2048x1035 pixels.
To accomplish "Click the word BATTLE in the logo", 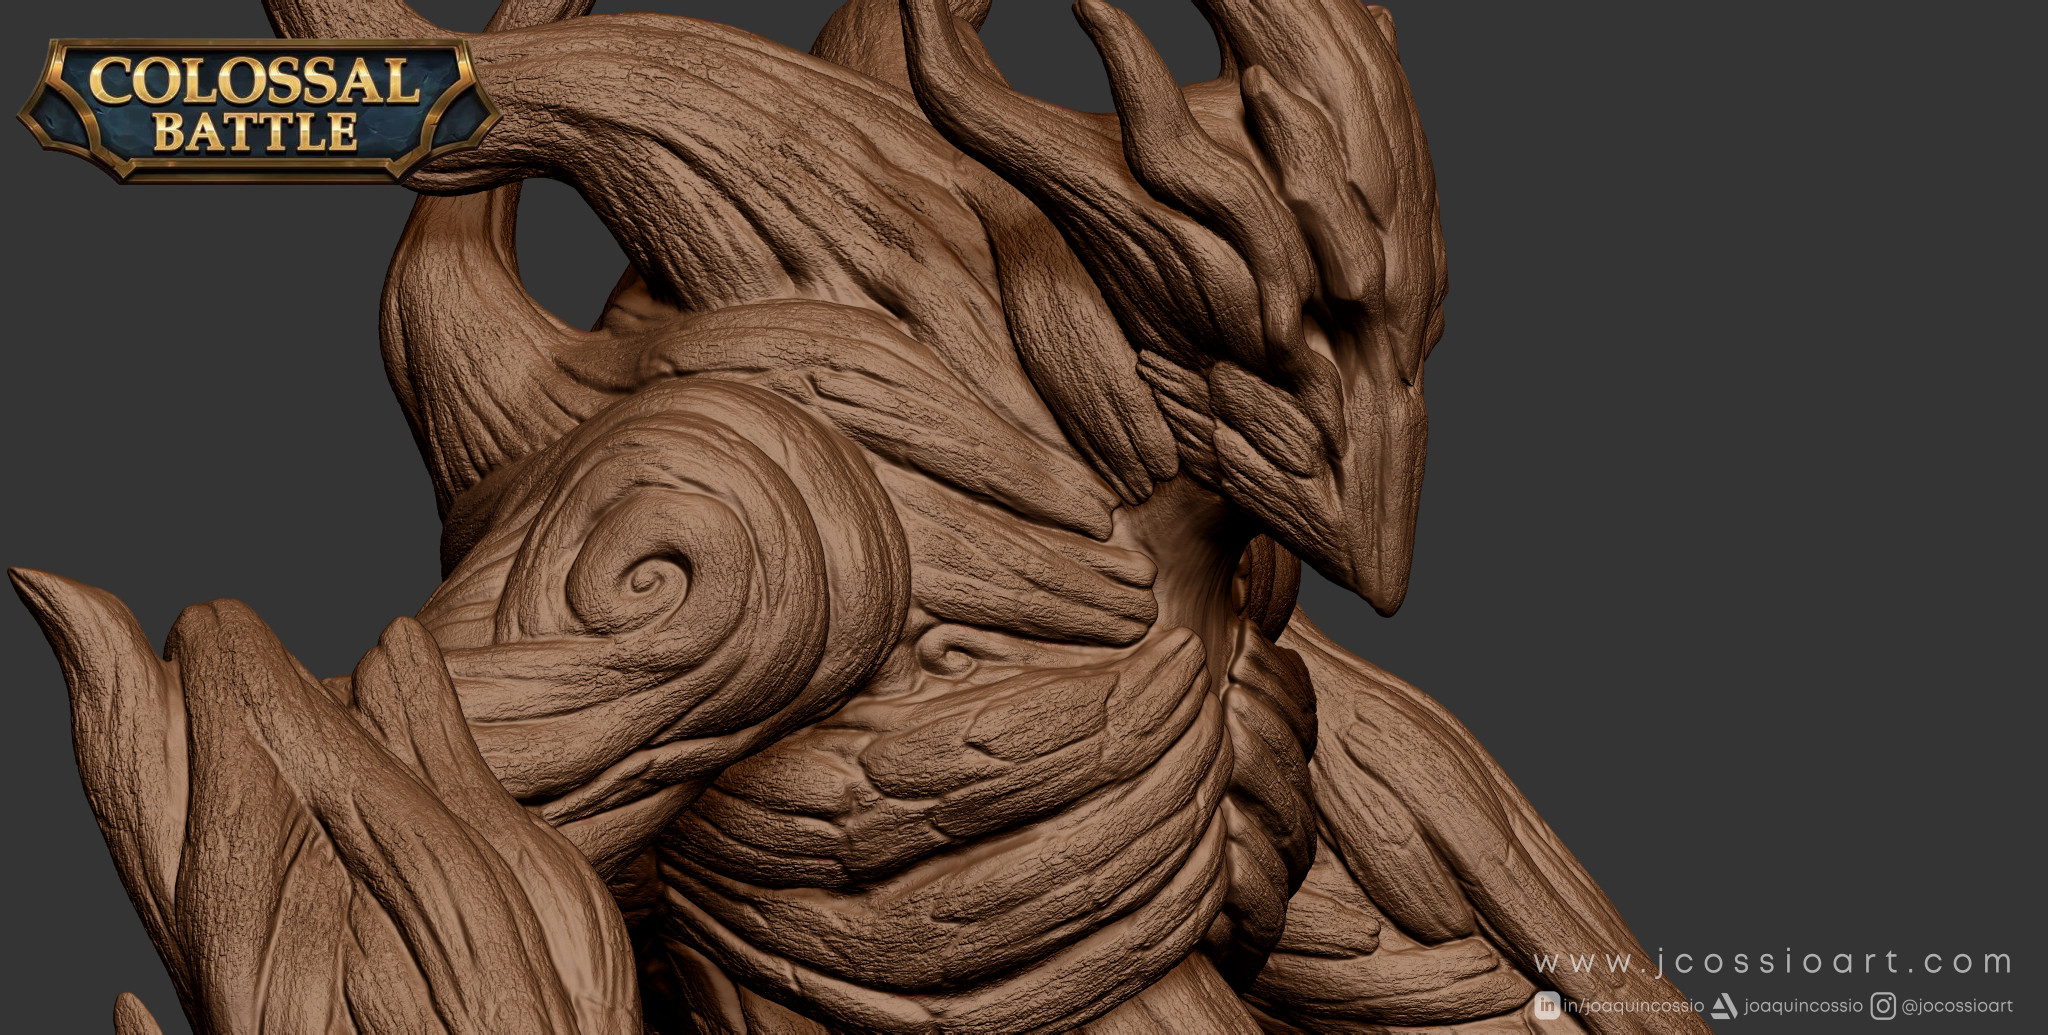I will 257,131.
